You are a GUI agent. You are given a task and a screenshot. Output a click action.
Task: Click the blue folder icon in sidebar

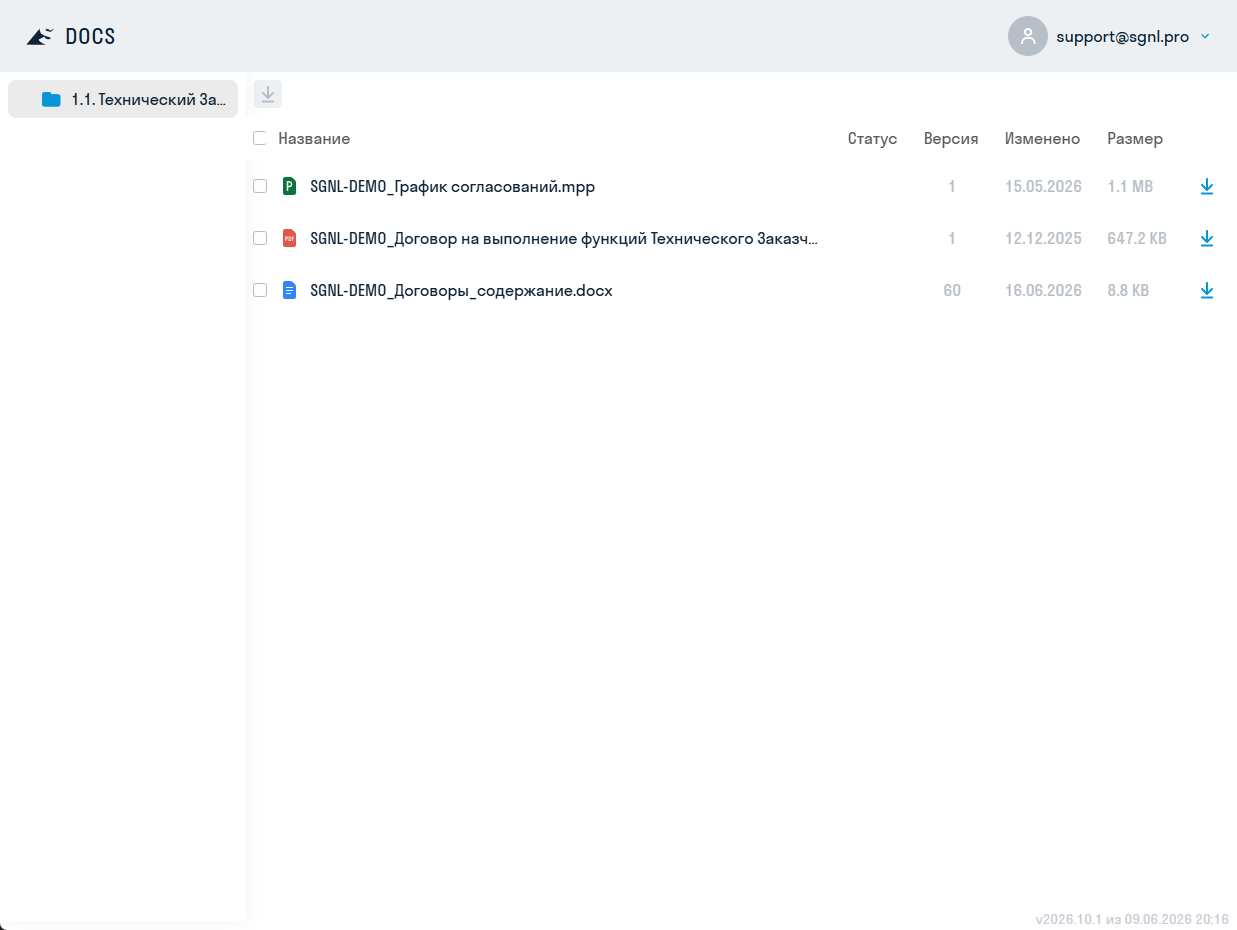[x=51, y=99]
